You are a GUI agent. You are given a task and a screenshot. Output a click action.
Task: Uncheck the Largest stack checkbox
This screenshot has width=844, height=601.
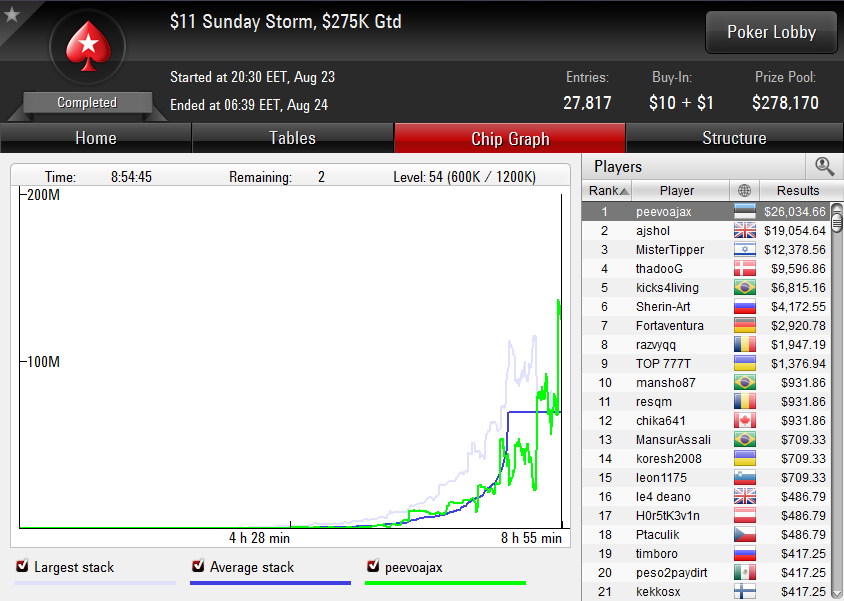click(x=22, y=566)
